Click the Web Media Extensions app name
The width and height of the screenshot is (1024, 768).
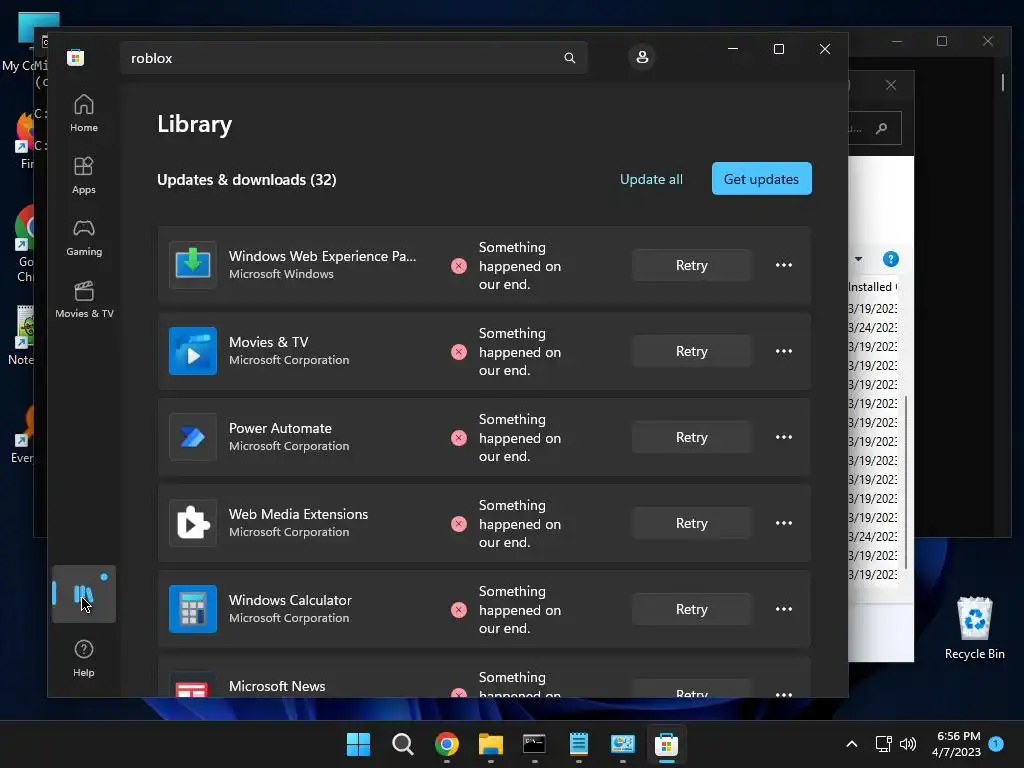298,514
